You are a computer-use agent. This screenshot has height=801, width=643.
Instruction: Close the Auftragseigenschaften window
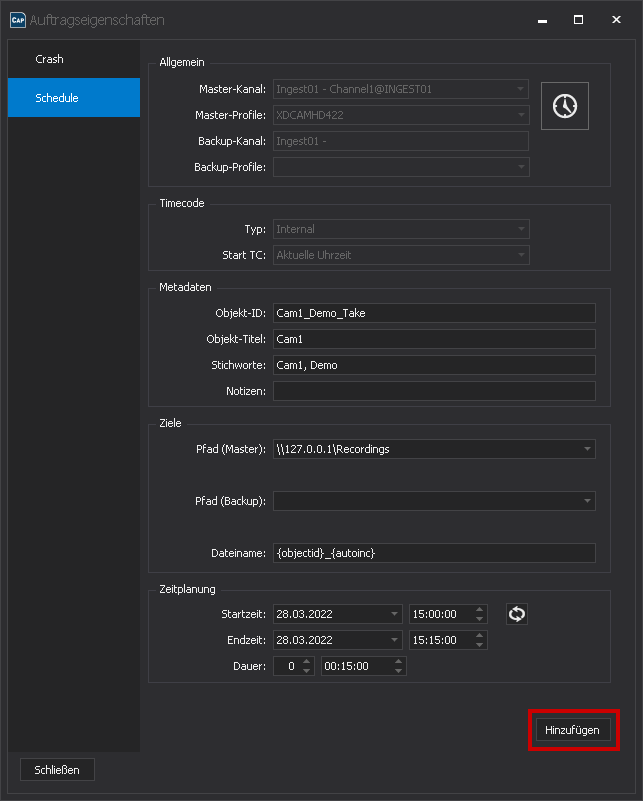(616, 20)
